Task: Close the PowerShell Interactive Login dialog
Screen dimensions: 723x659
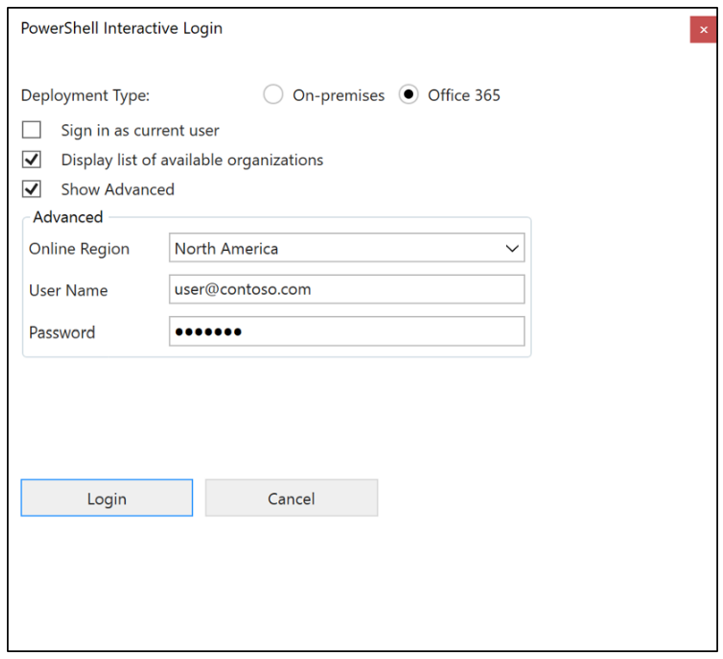Action: [x=703, y=30]
